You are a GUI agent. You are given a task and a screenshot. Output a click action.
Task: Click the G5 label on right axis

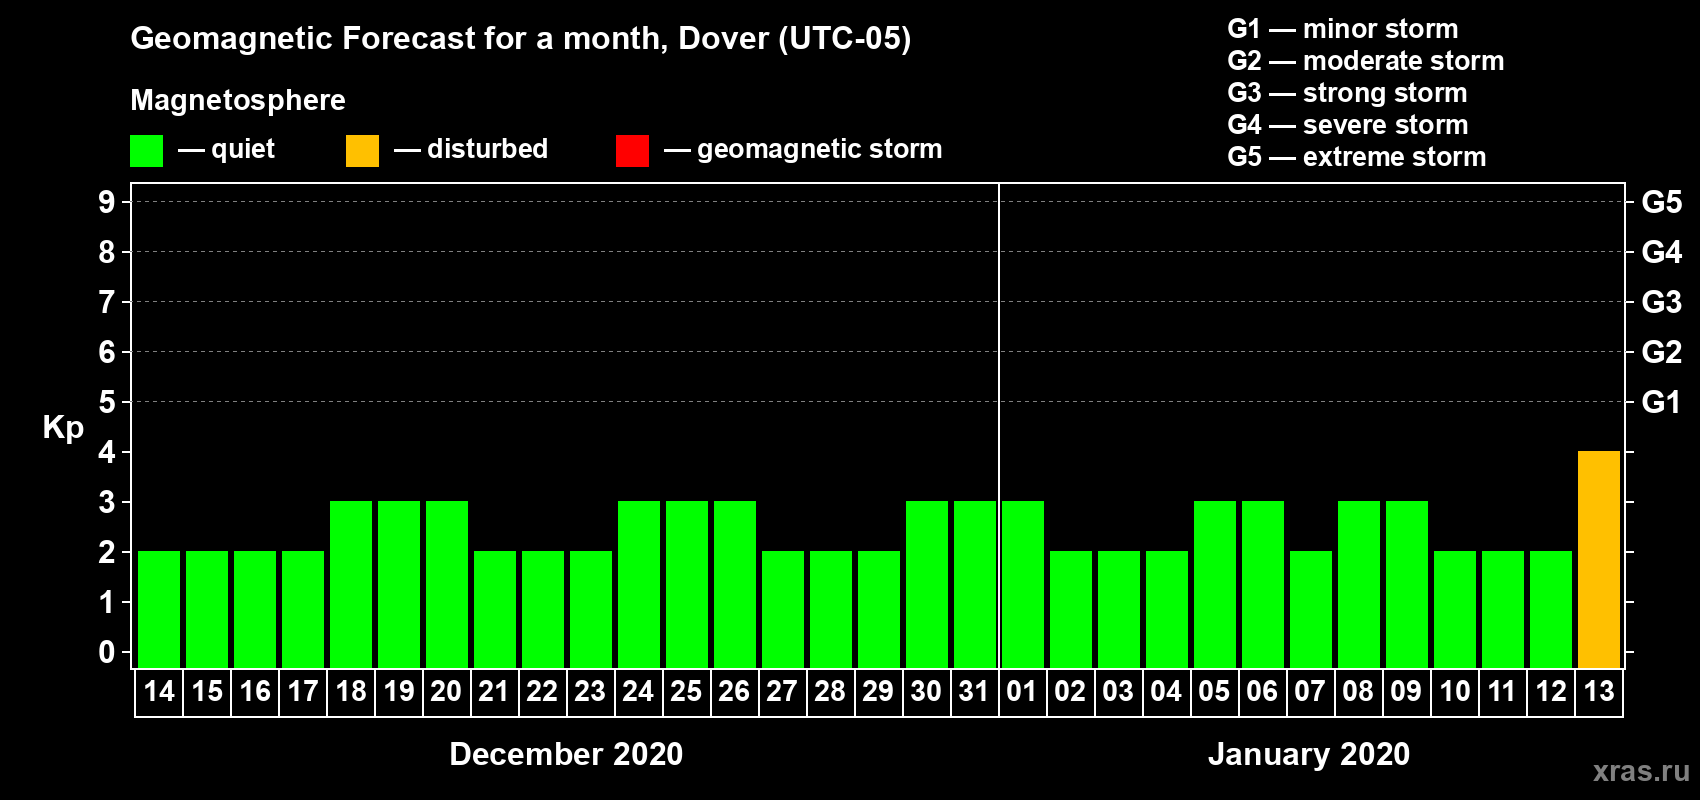pos(1662,202)
